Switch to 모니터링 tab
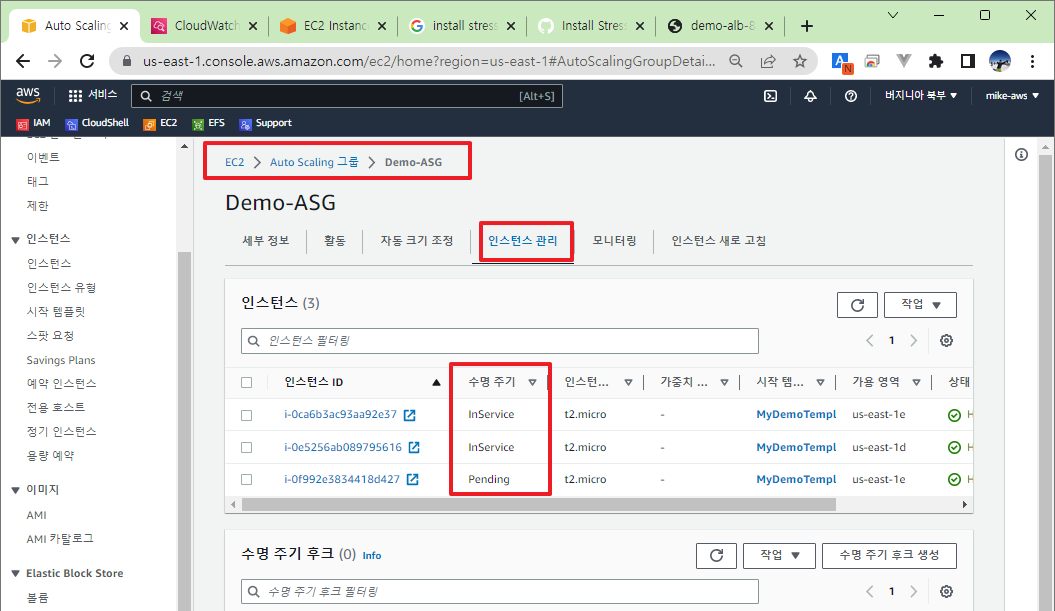The width and height of the screenshot is (1055, 611). point(614,241)
